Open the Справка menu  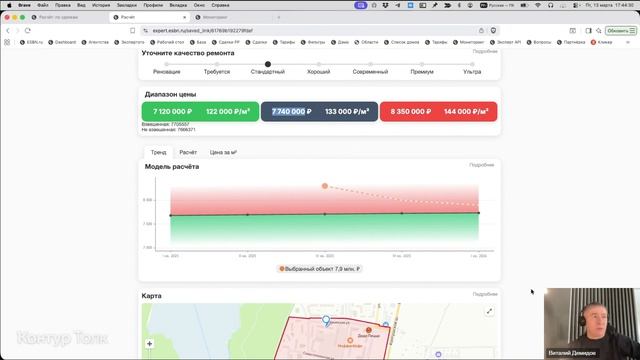[220, 5]
